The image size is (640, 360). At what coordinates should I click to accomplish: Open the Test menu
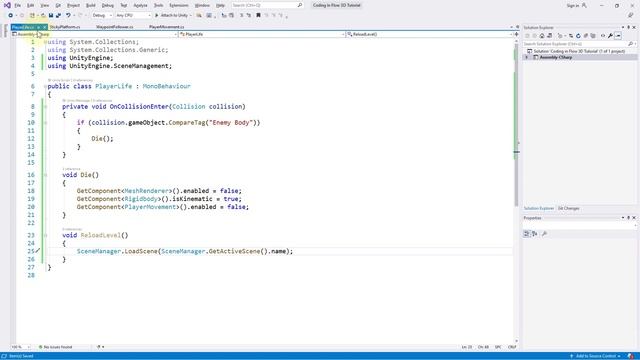point(124,5)
